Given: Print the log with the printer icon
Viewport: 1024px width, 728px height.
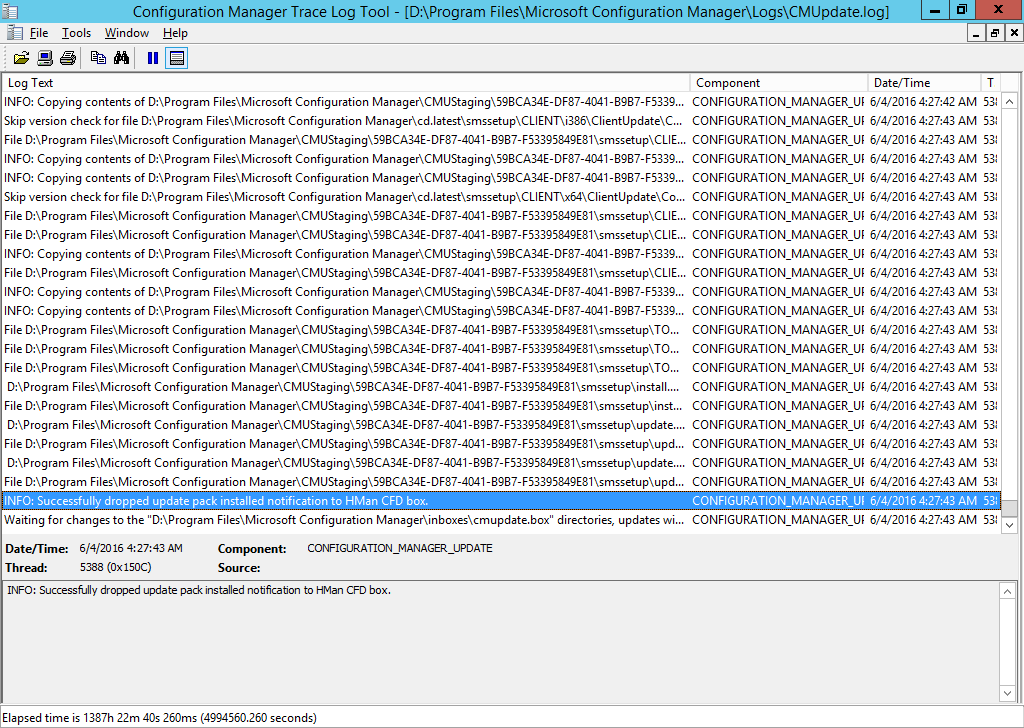Looking at the screenshot, I should tap(68, 58).
